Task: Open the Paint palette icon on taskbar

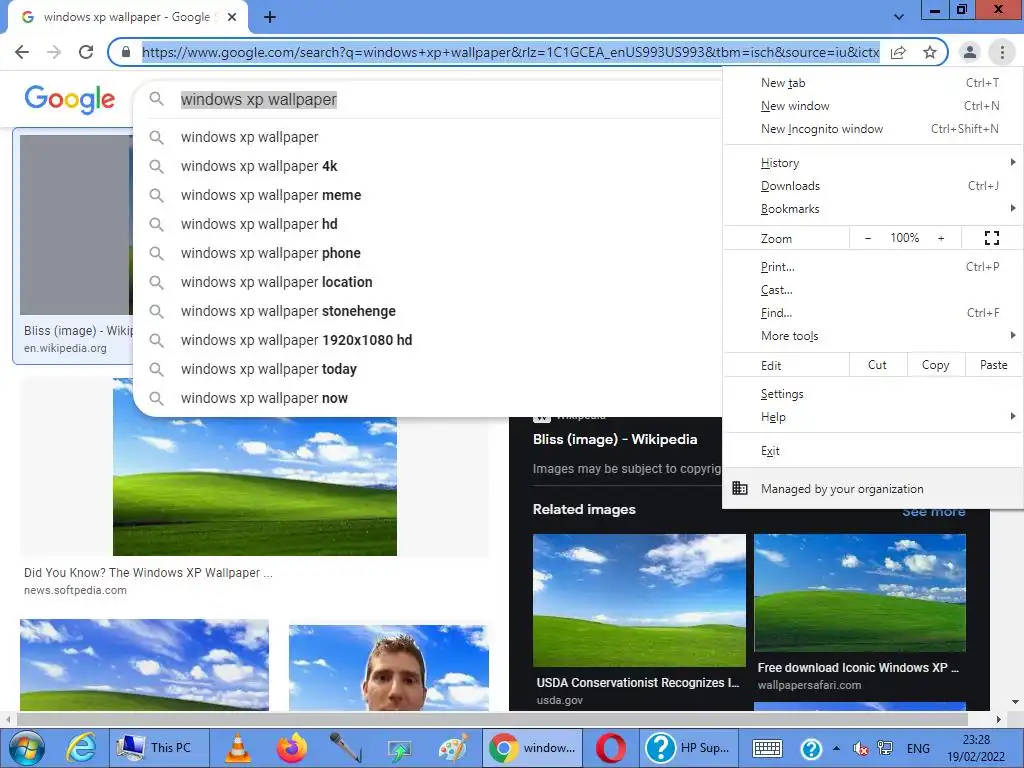Action: (453, 748)
